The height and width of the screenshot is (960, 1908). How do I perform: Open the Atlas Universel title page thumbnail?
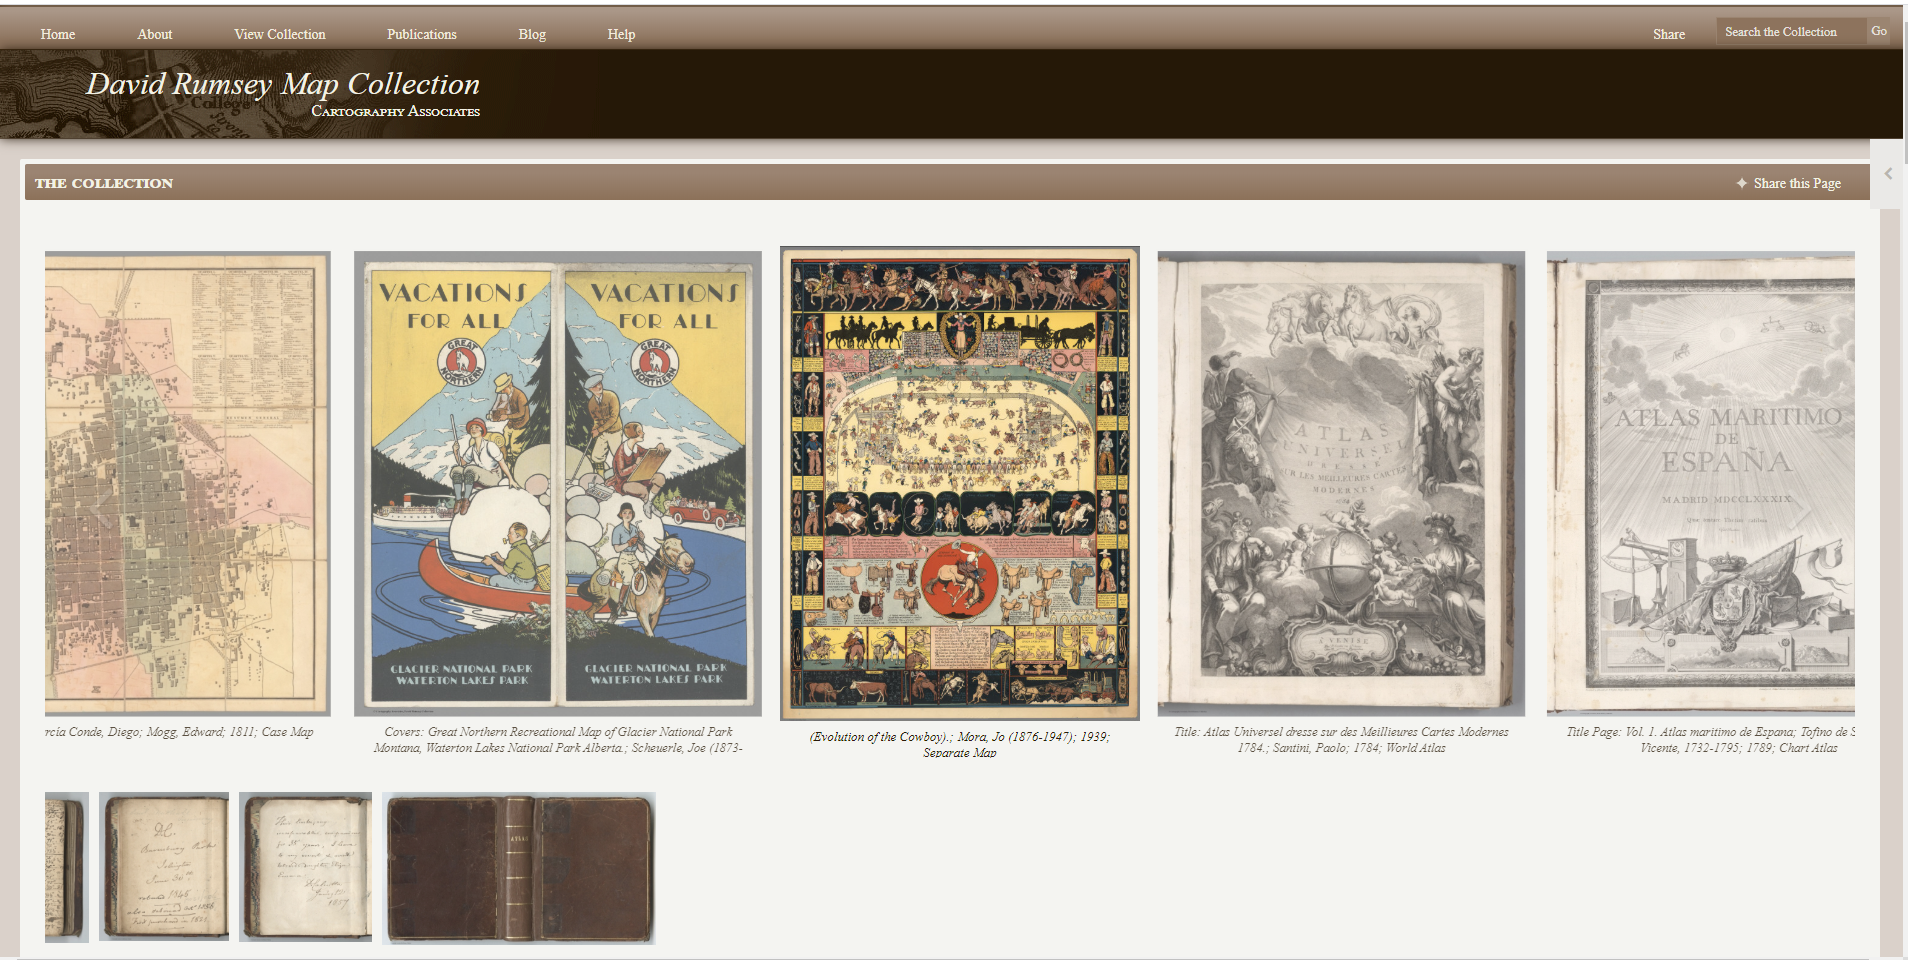point(1341,483)
